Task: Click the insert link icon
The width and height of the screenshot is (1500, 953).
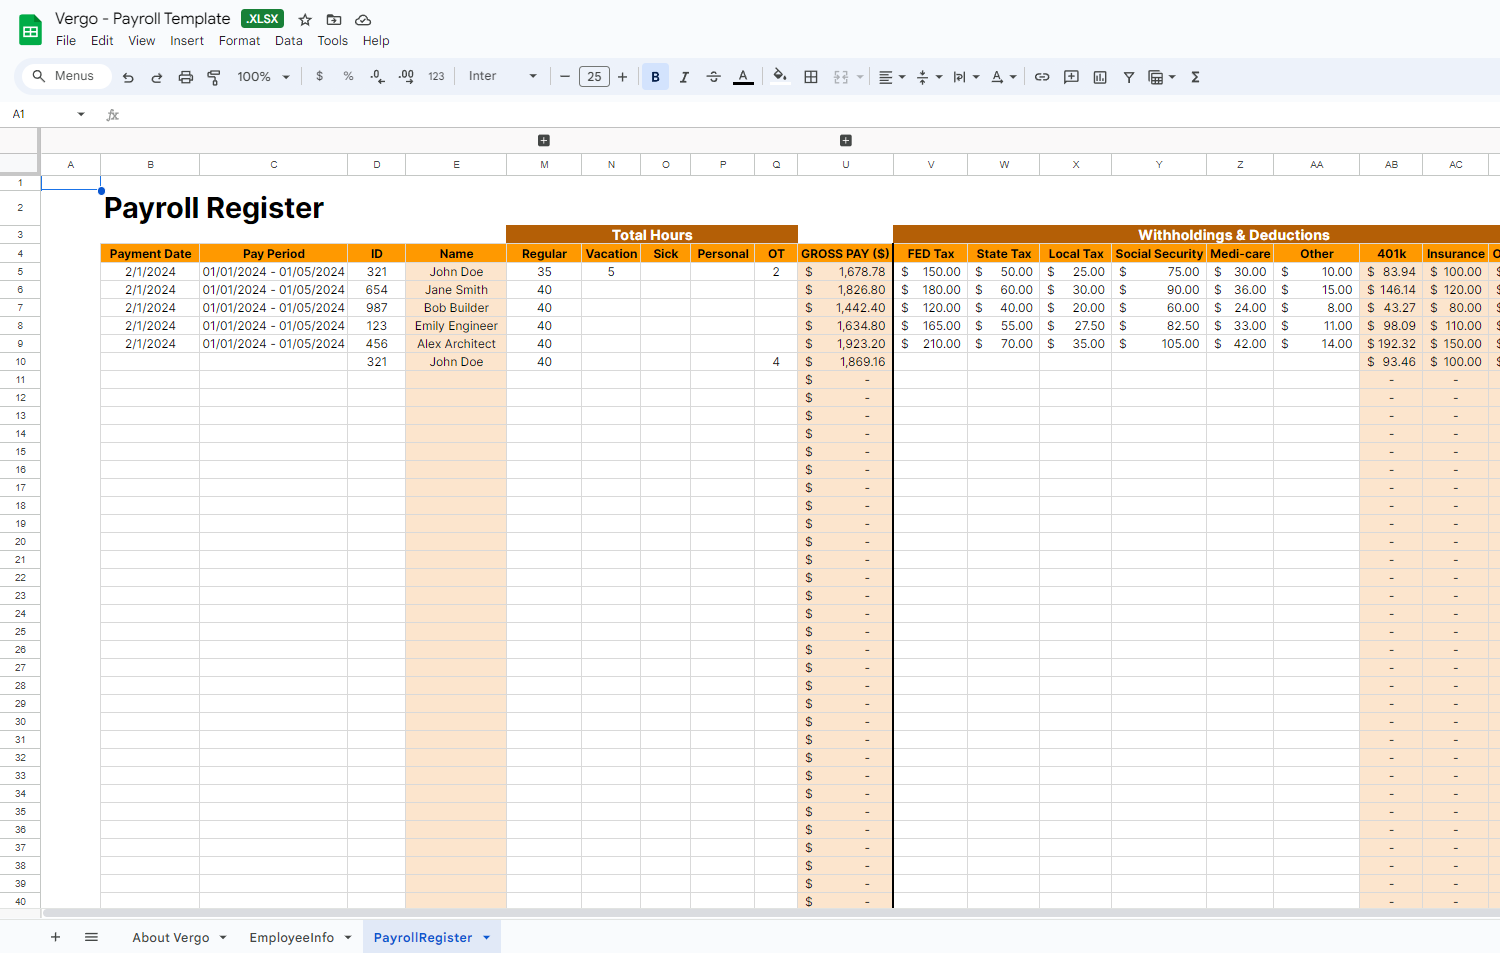Action: pyautogui.click(x=1042, y=77)
